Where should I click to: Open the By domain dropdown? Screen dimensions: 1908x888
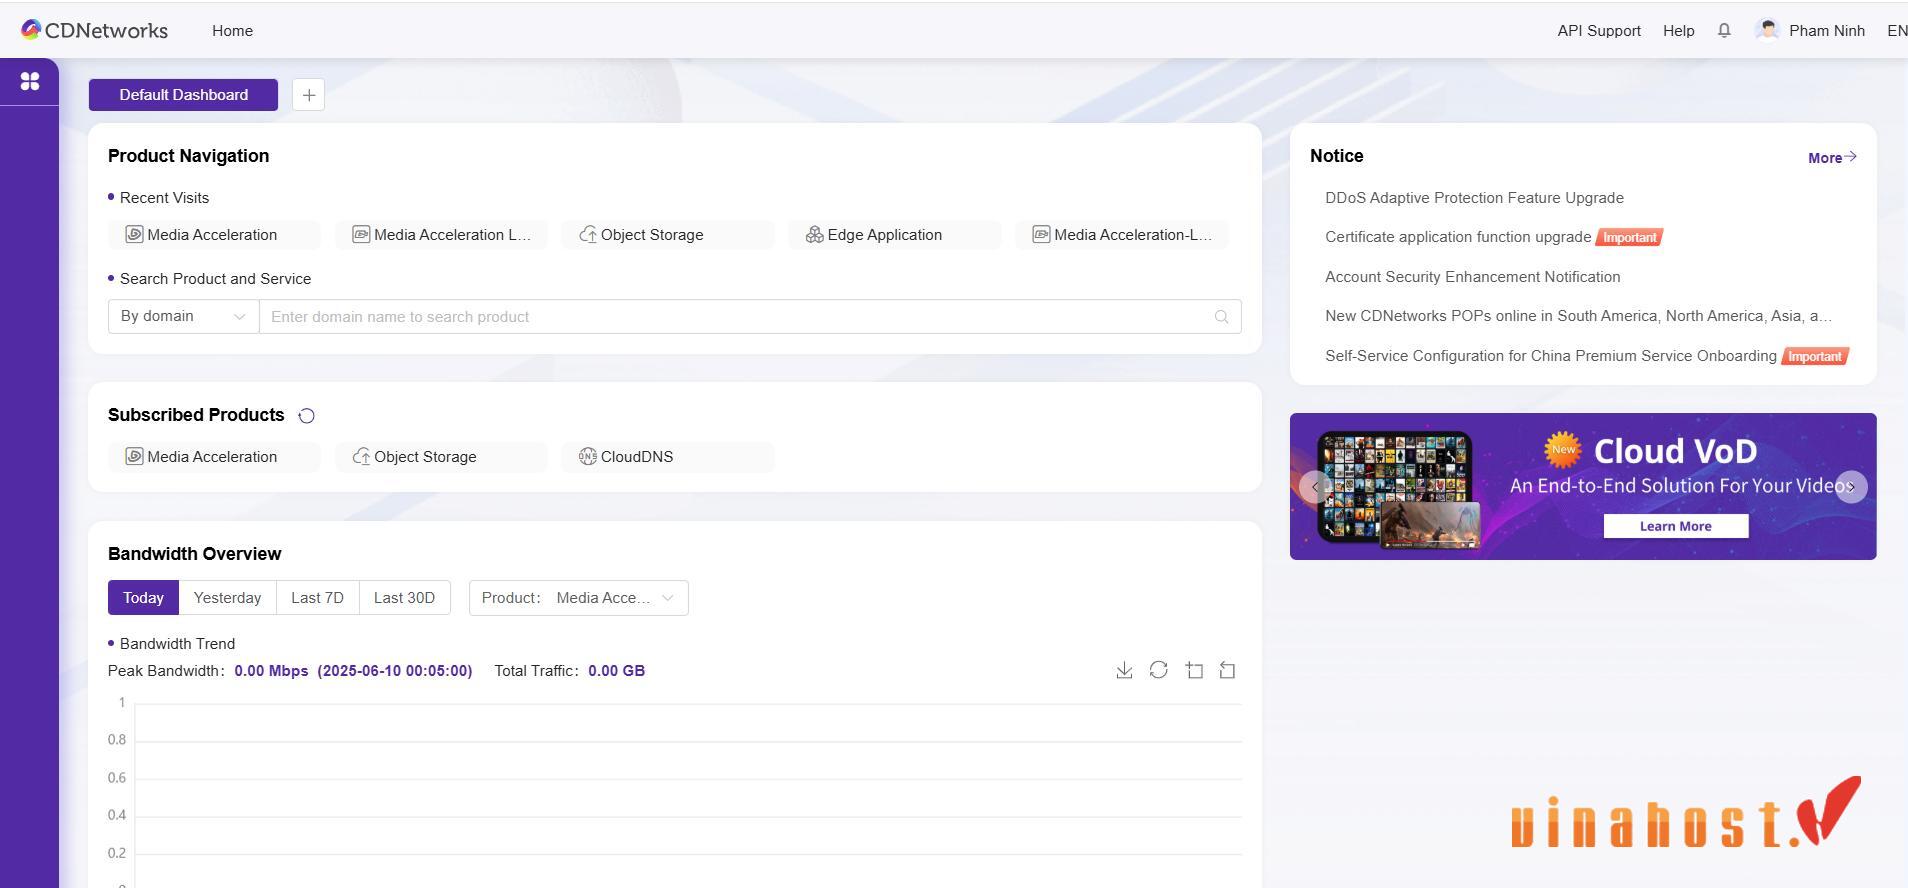183,317
